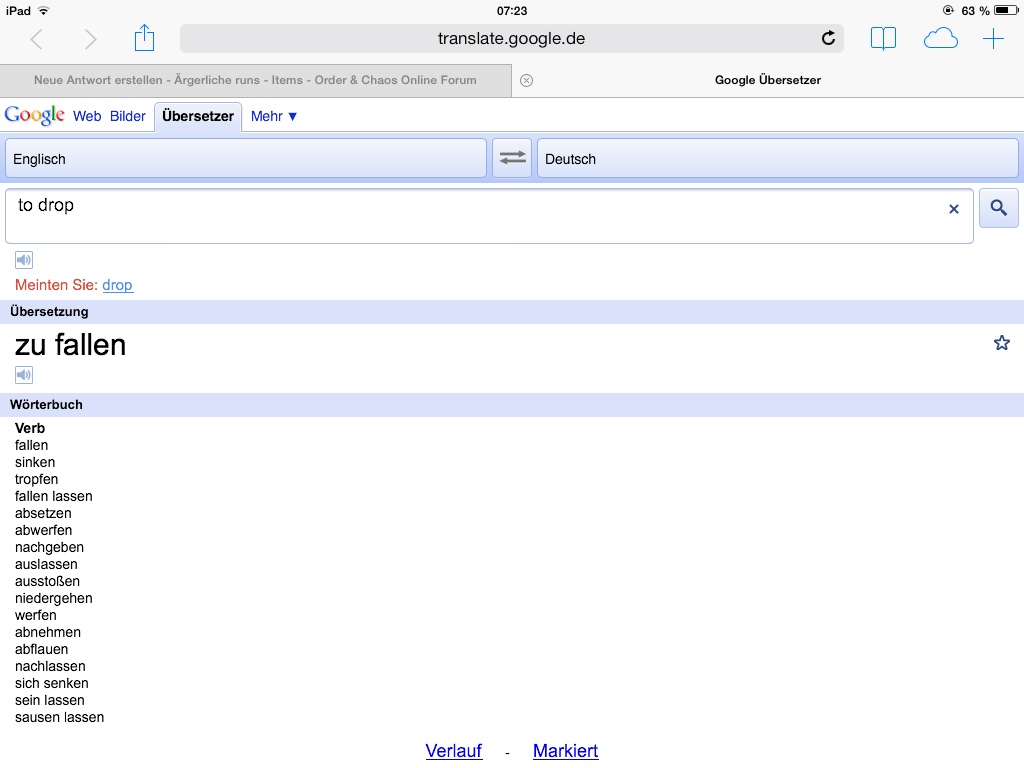Go back with Safari's back arrow
This screenshot has height=768, width=1024.
click(x=37, y=39)
